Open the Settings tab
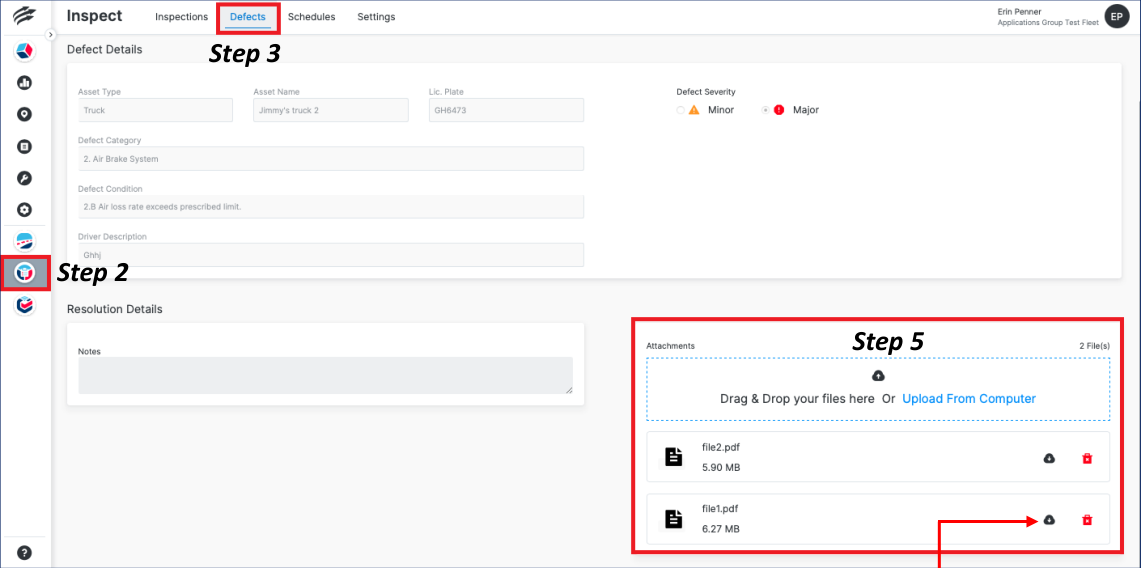Screen dimensions: 1141x568 point(376,17)
